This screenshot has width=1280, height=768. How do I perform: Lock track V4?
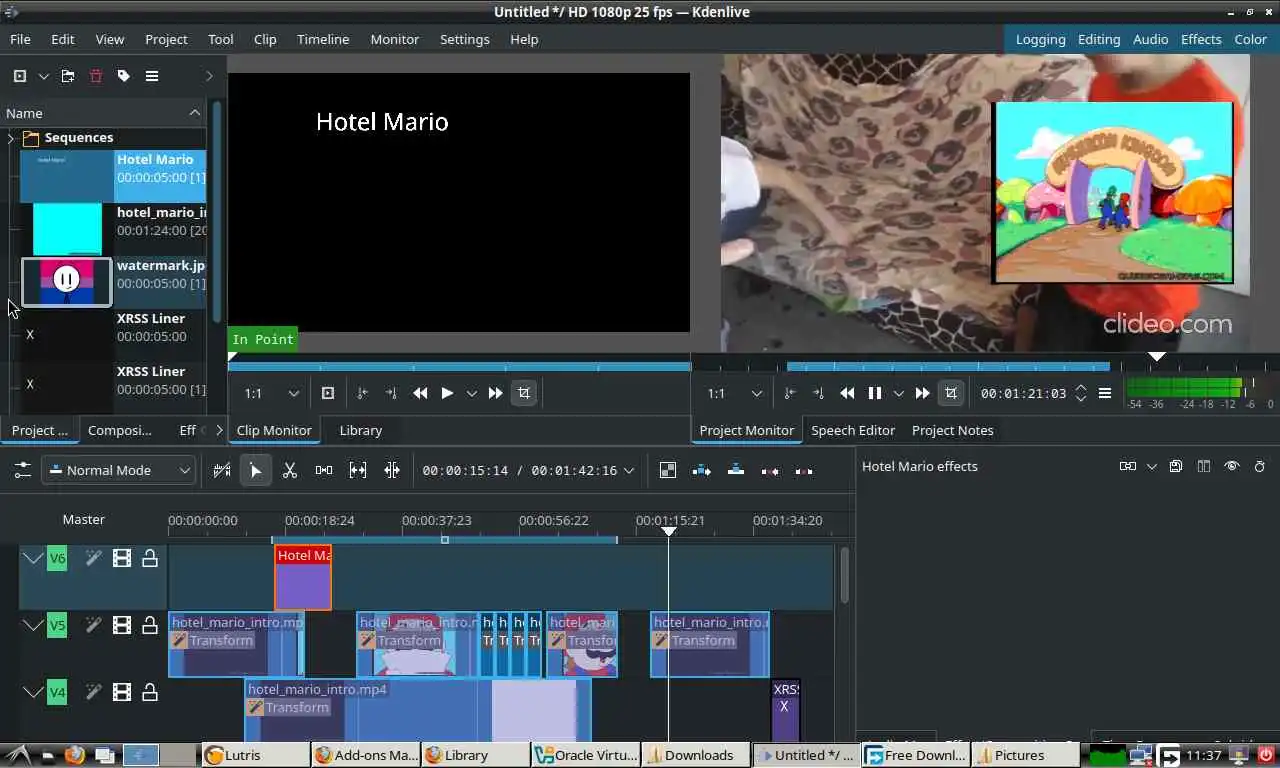coord(150,691)
